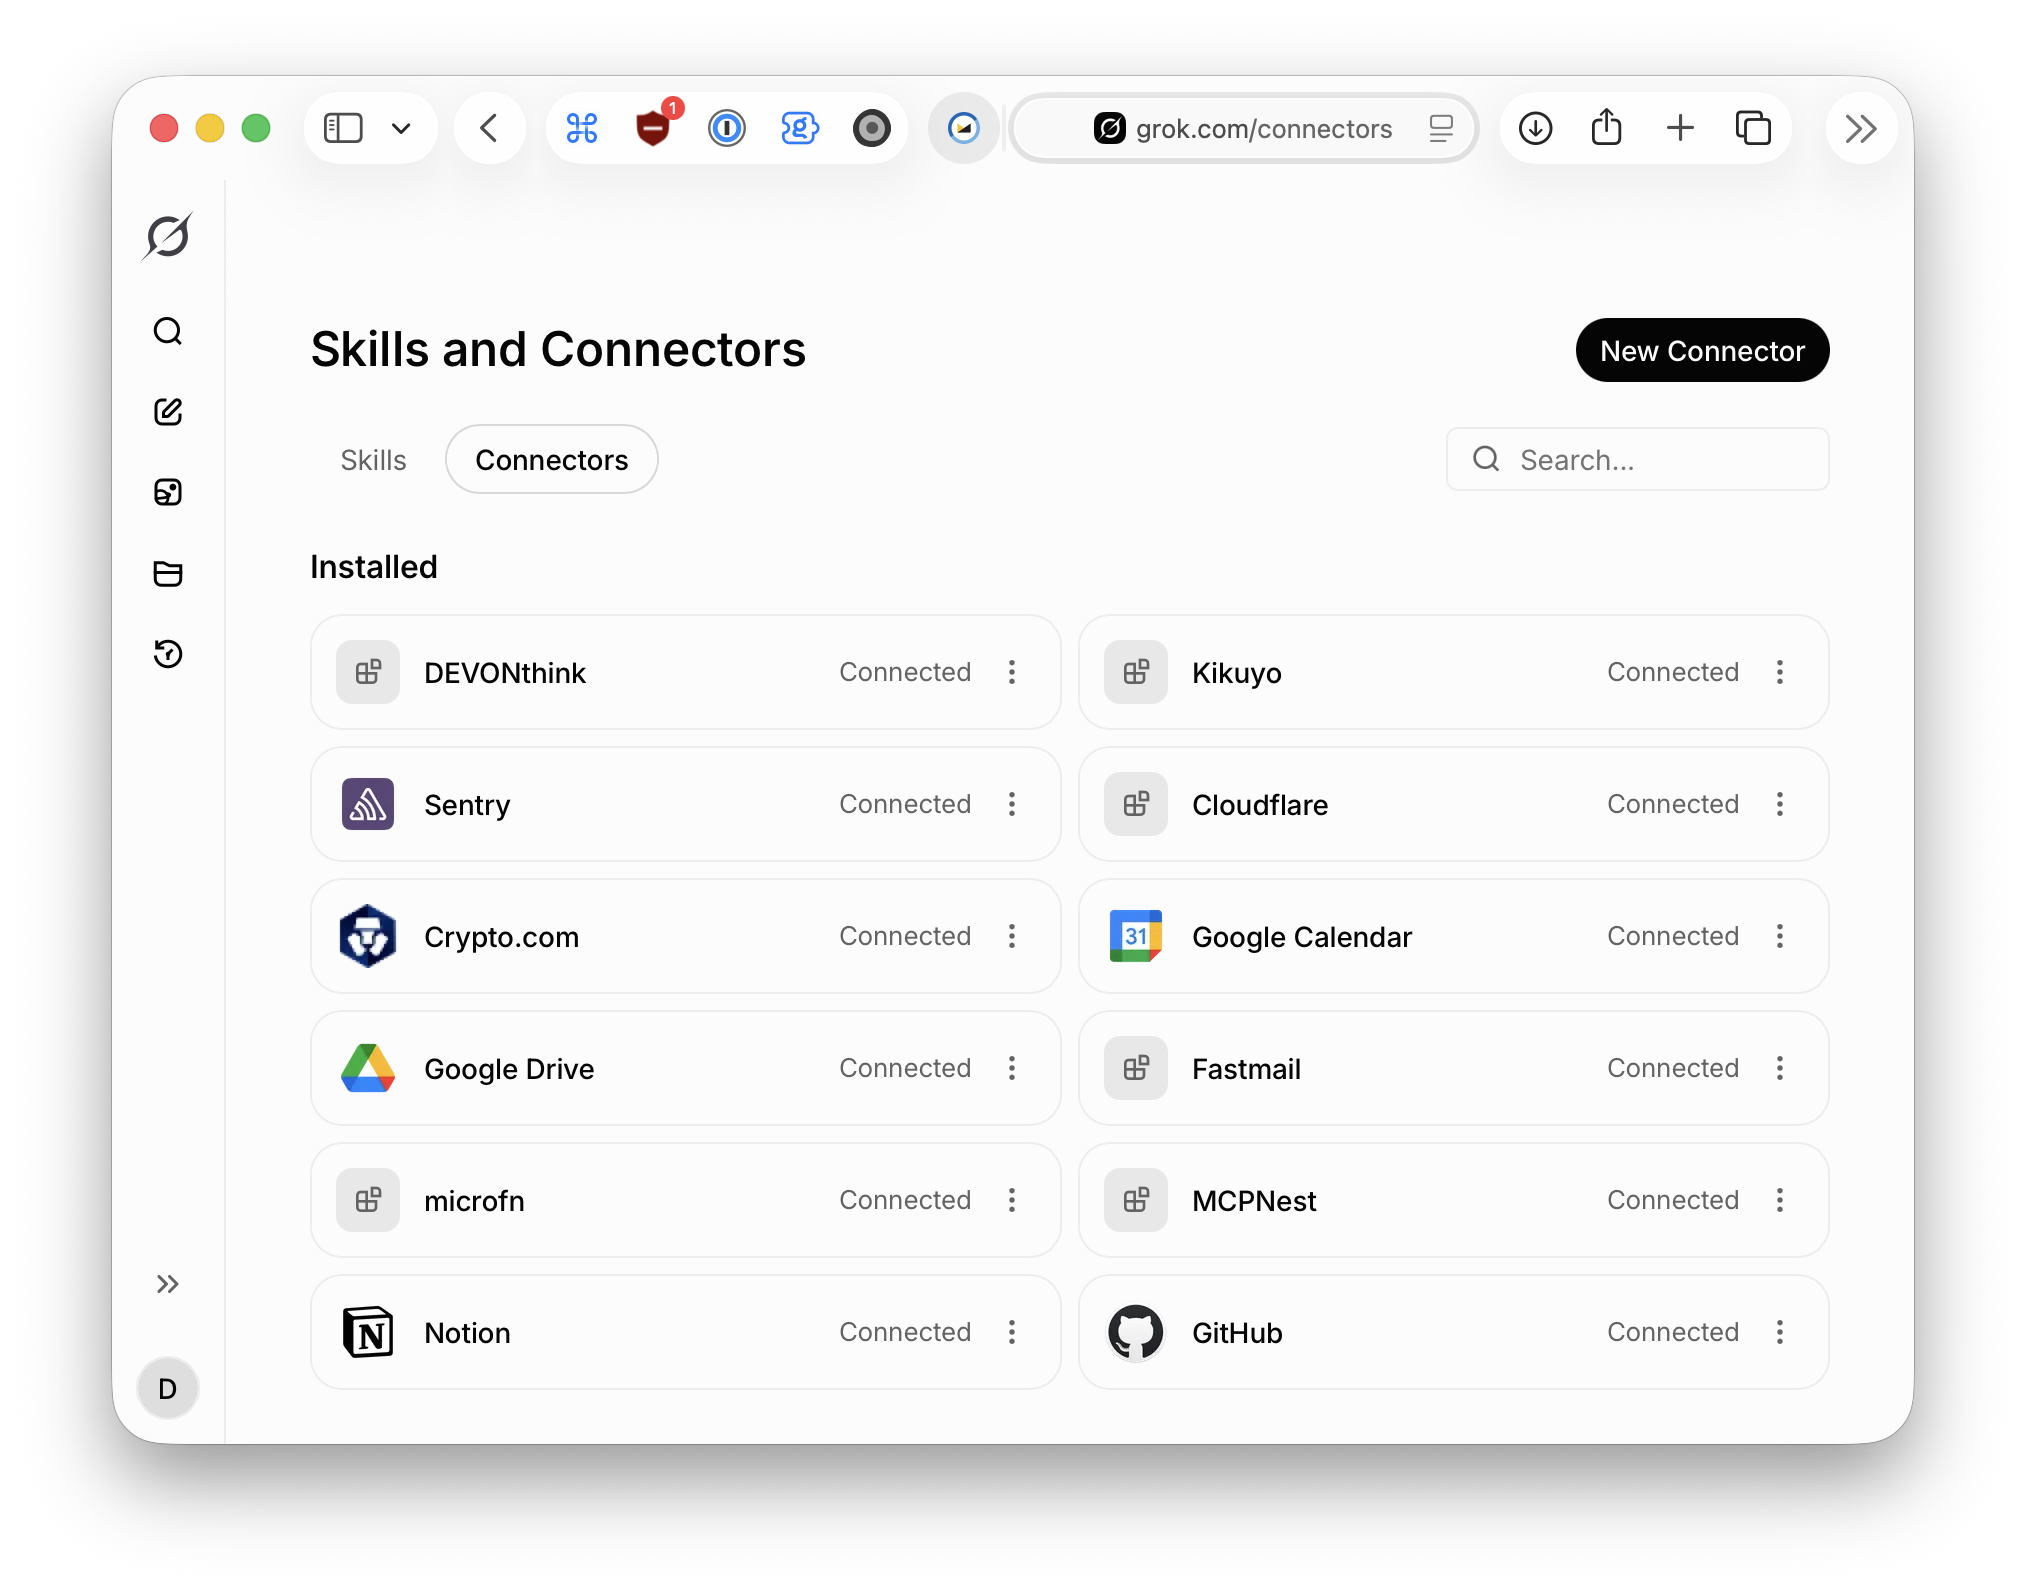Click the MCPNest connector name
Viewport: 2026px width, 1592px height.
(1254, 1201)
